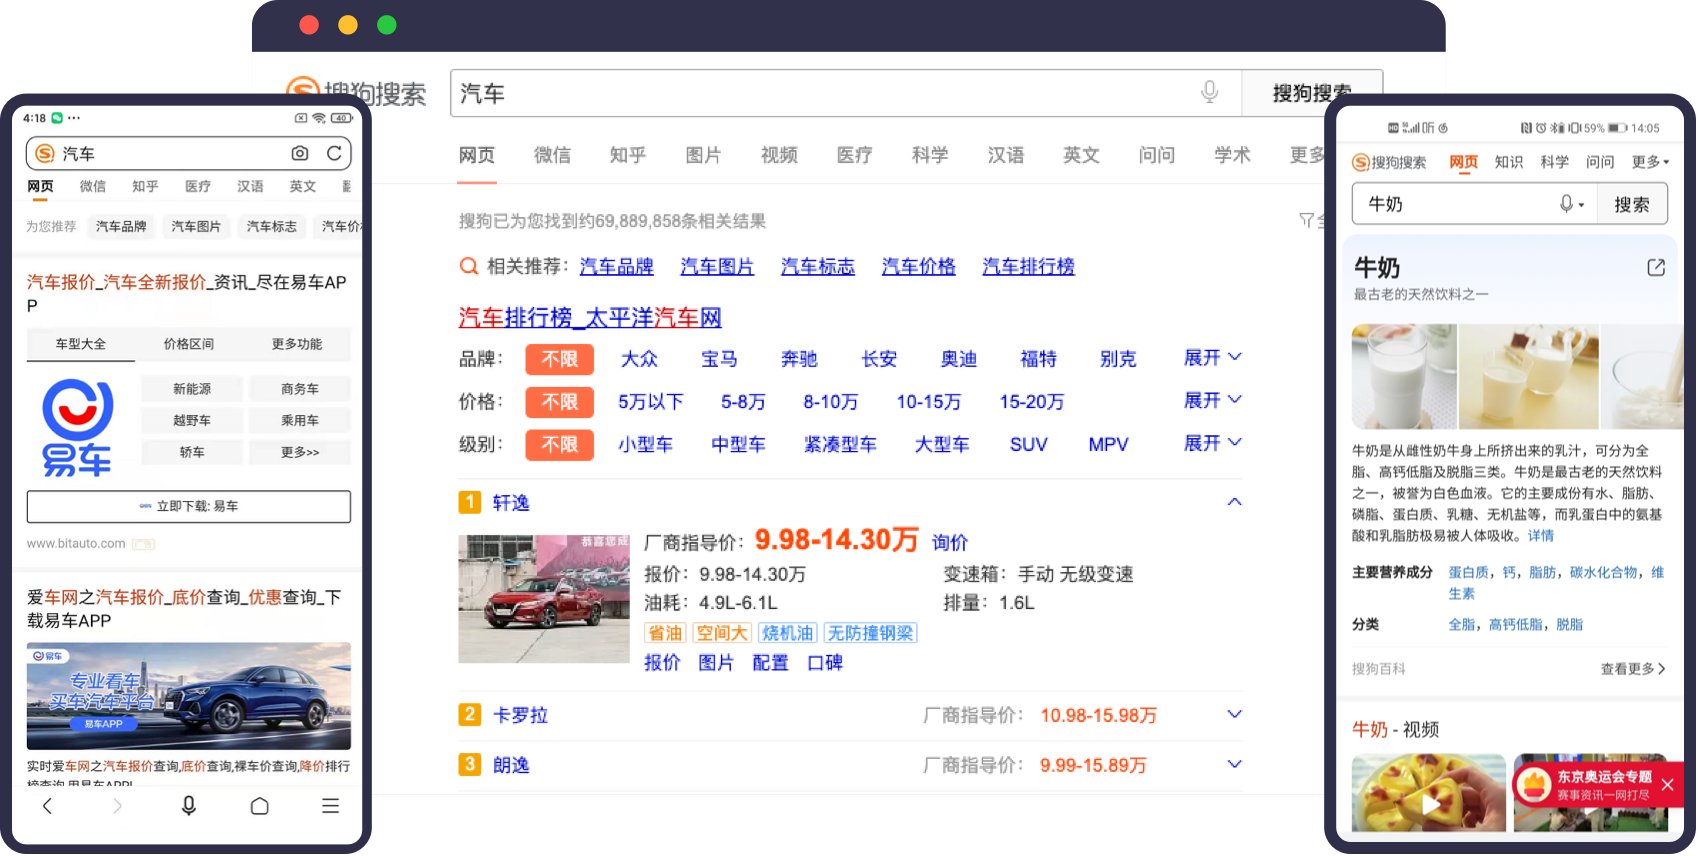Viewport: 1698px width, 856px height.
Task: Tap the 易车 logo in left phone
Action: click(x=77, y=427)
